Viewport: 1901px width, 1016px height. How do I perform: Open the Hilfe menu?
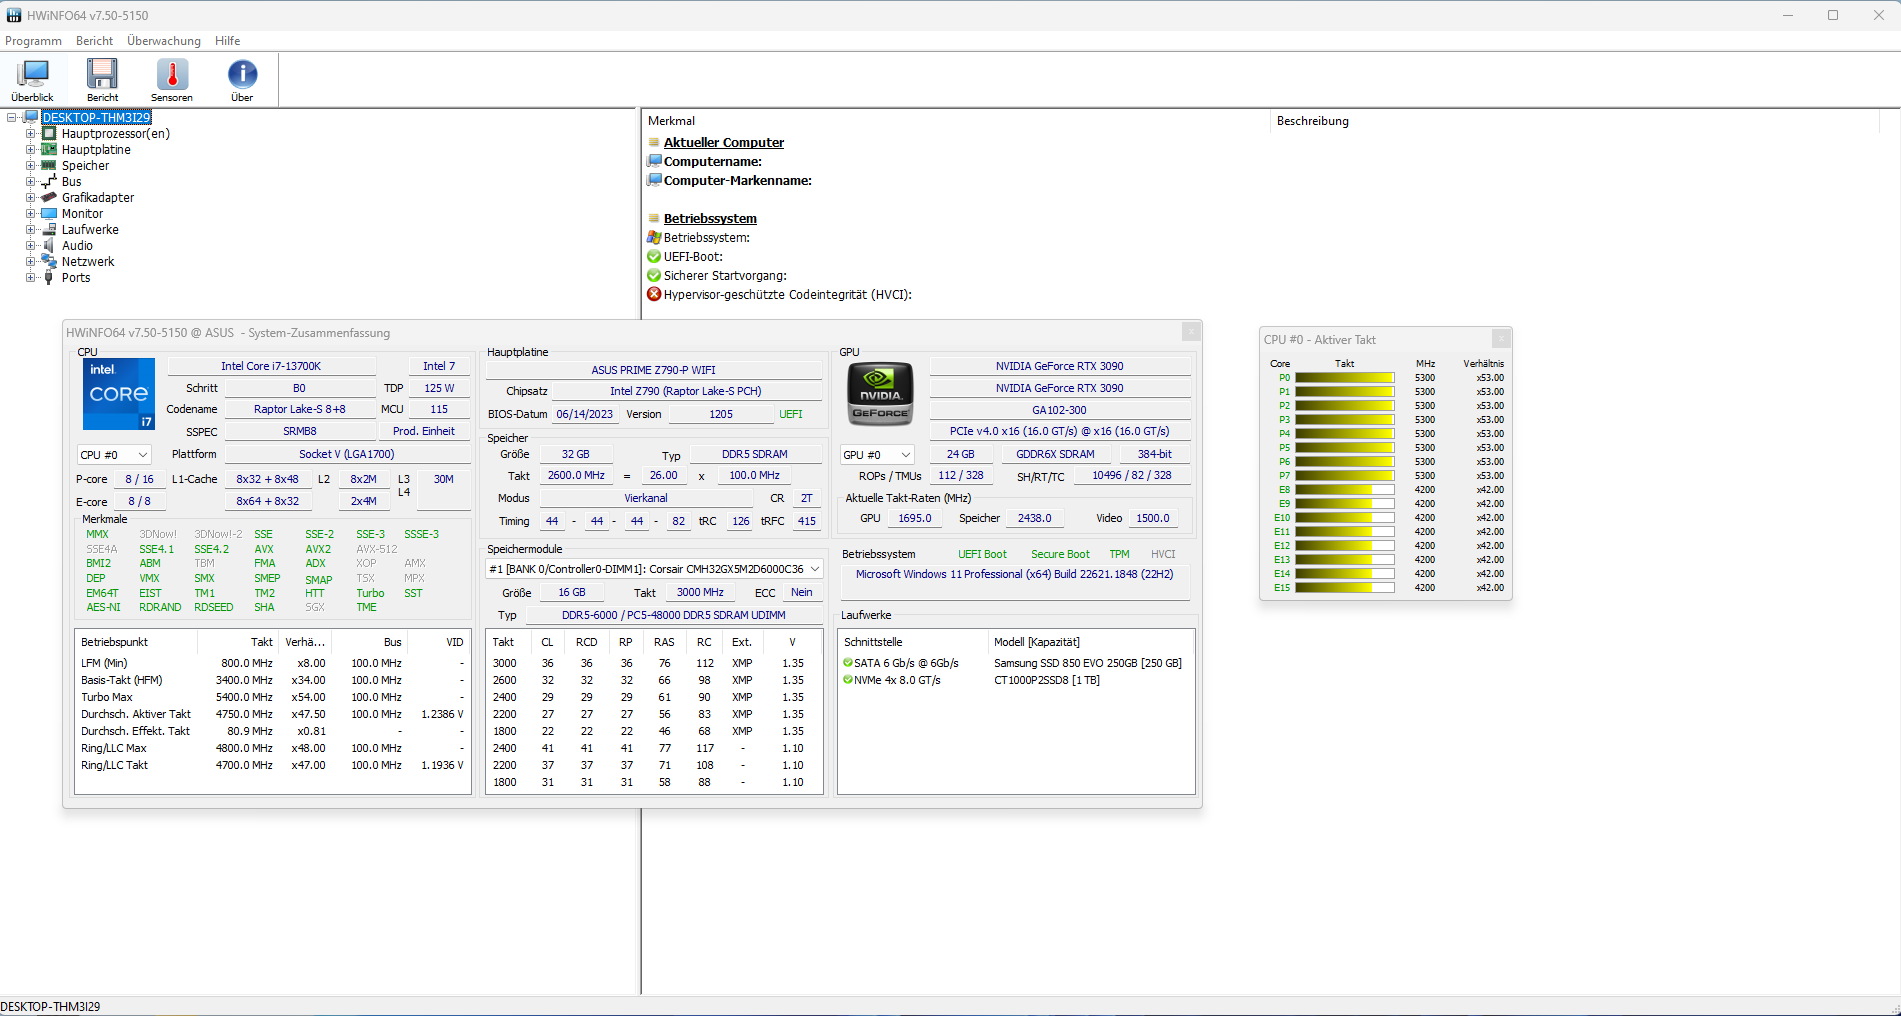(x=227, y=41)
